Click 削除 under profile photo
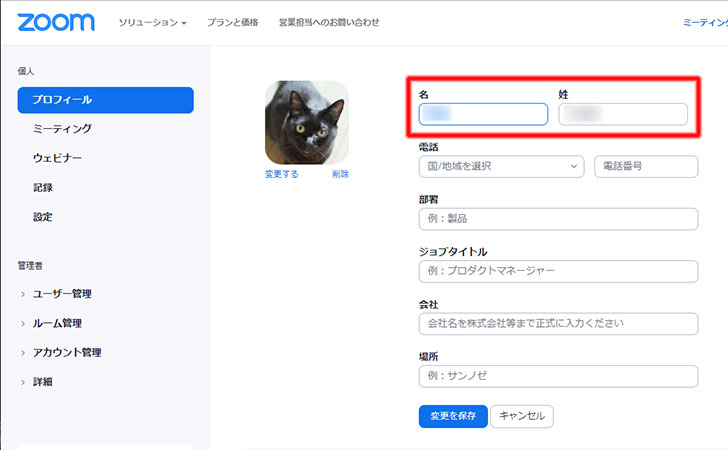This screenshot has height=450, width=728. (x=340, y=174)
